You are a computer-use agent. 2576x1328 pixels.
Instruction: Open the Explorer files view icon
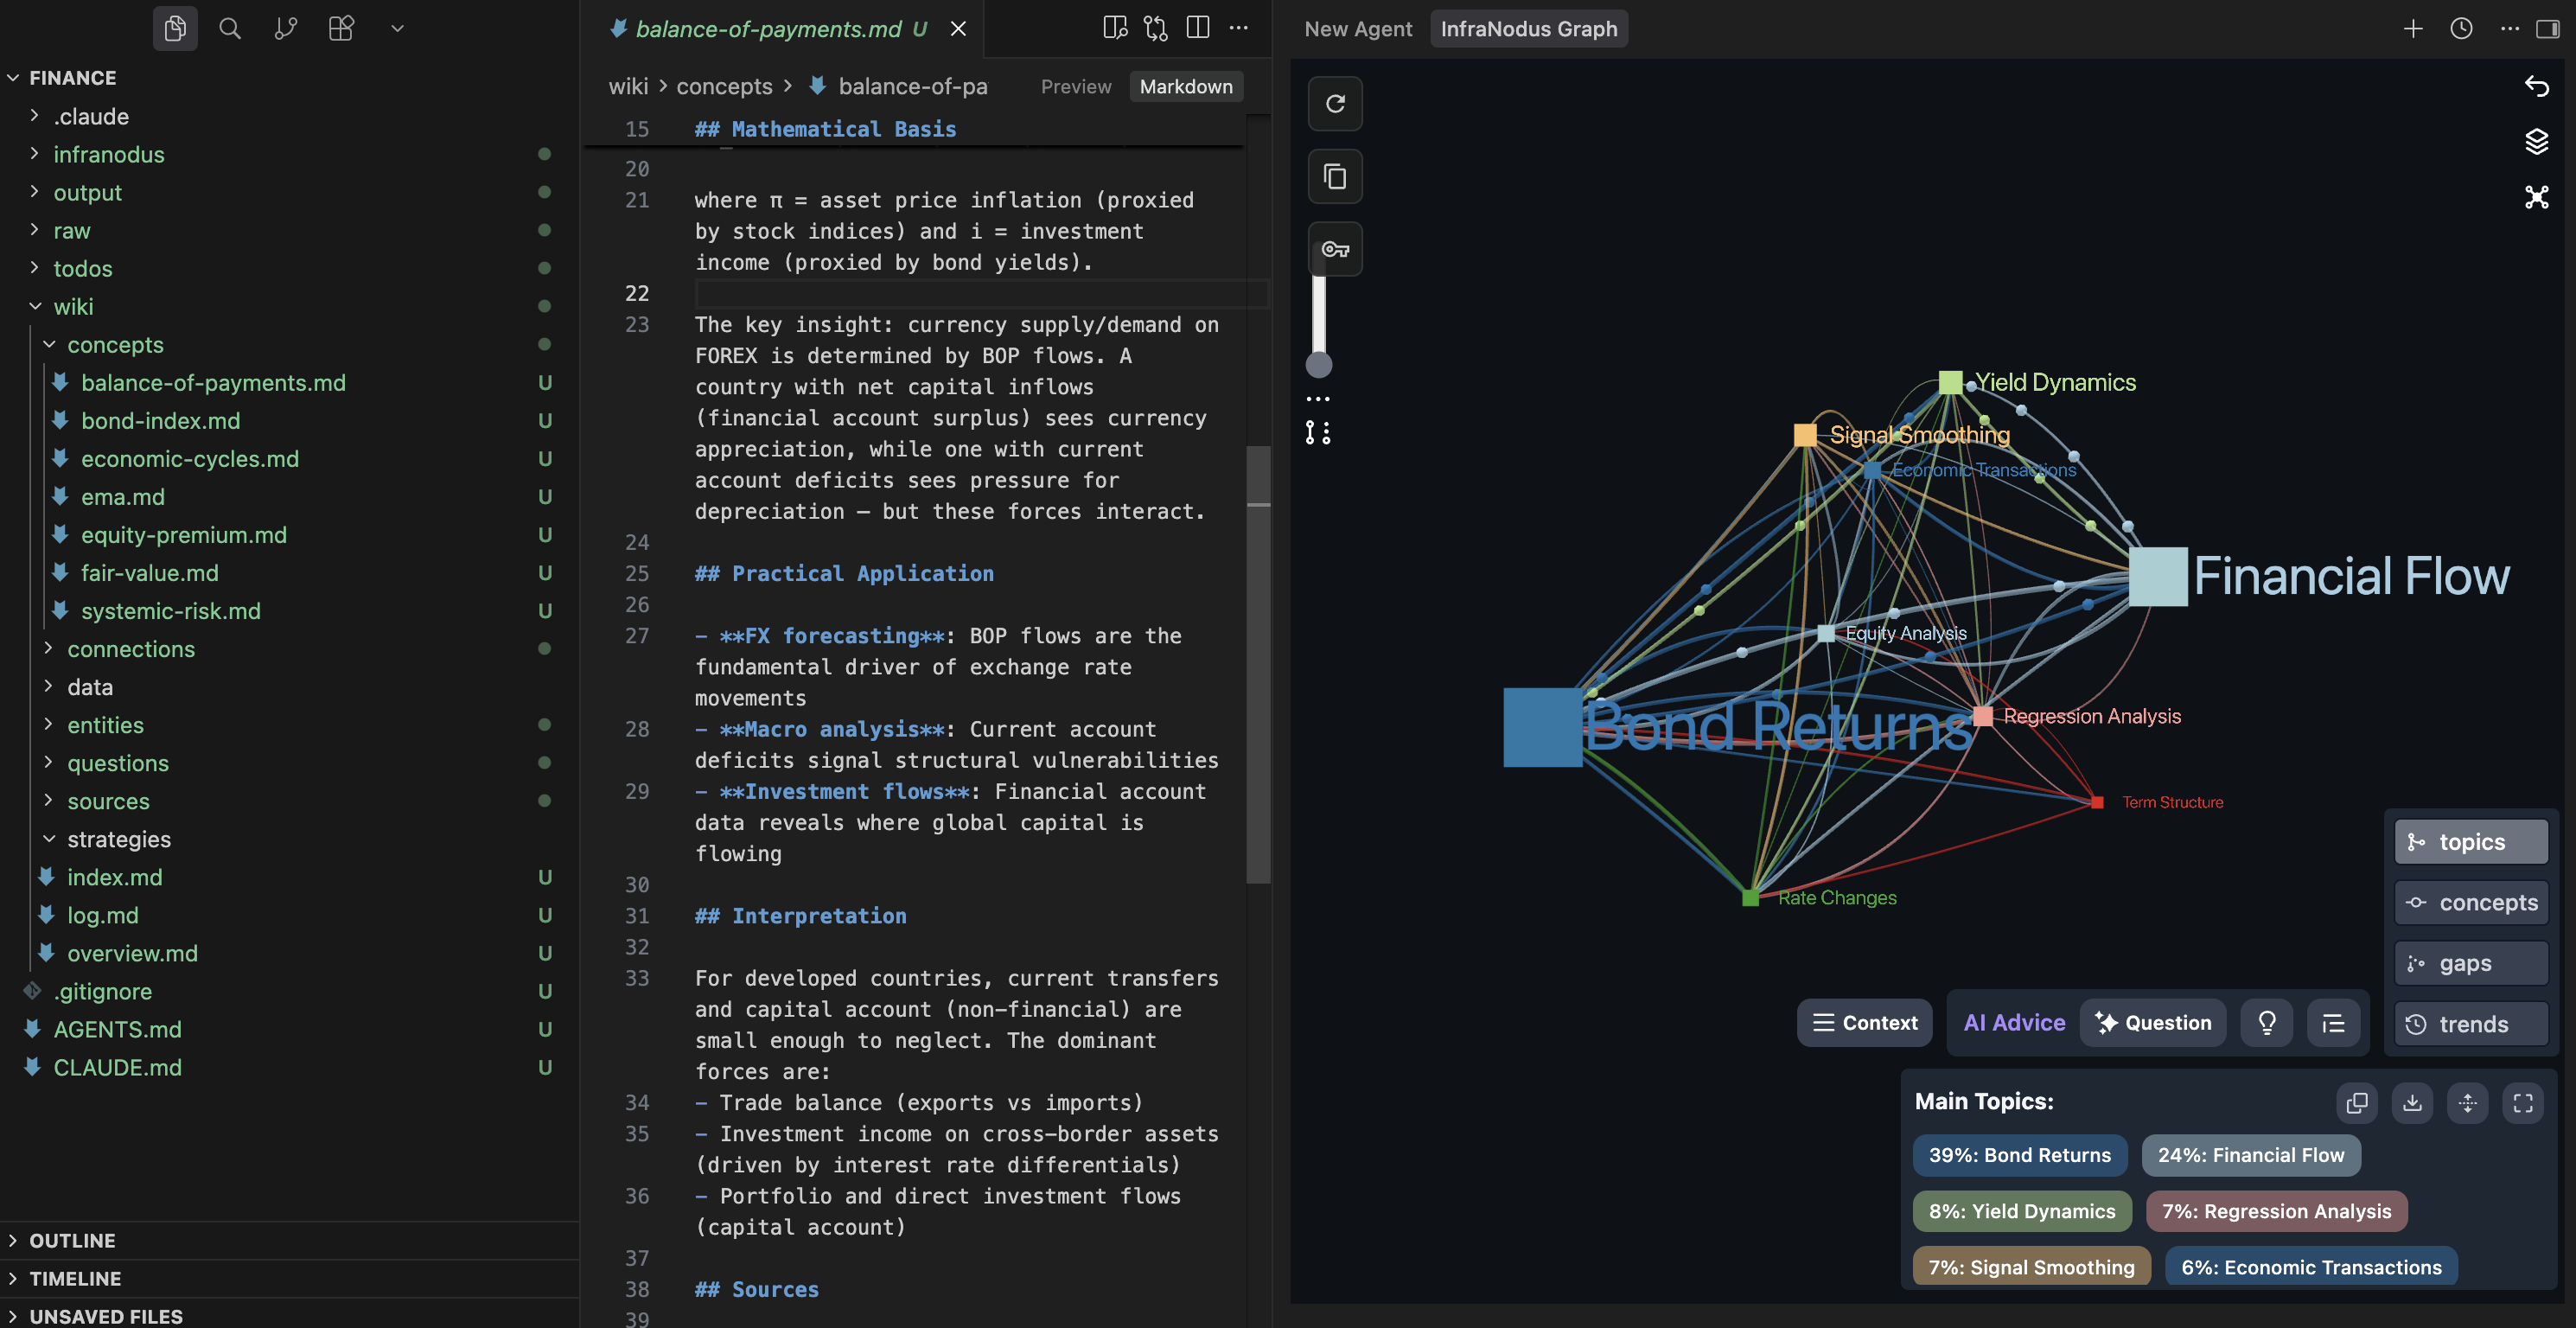tap(175, 28)
